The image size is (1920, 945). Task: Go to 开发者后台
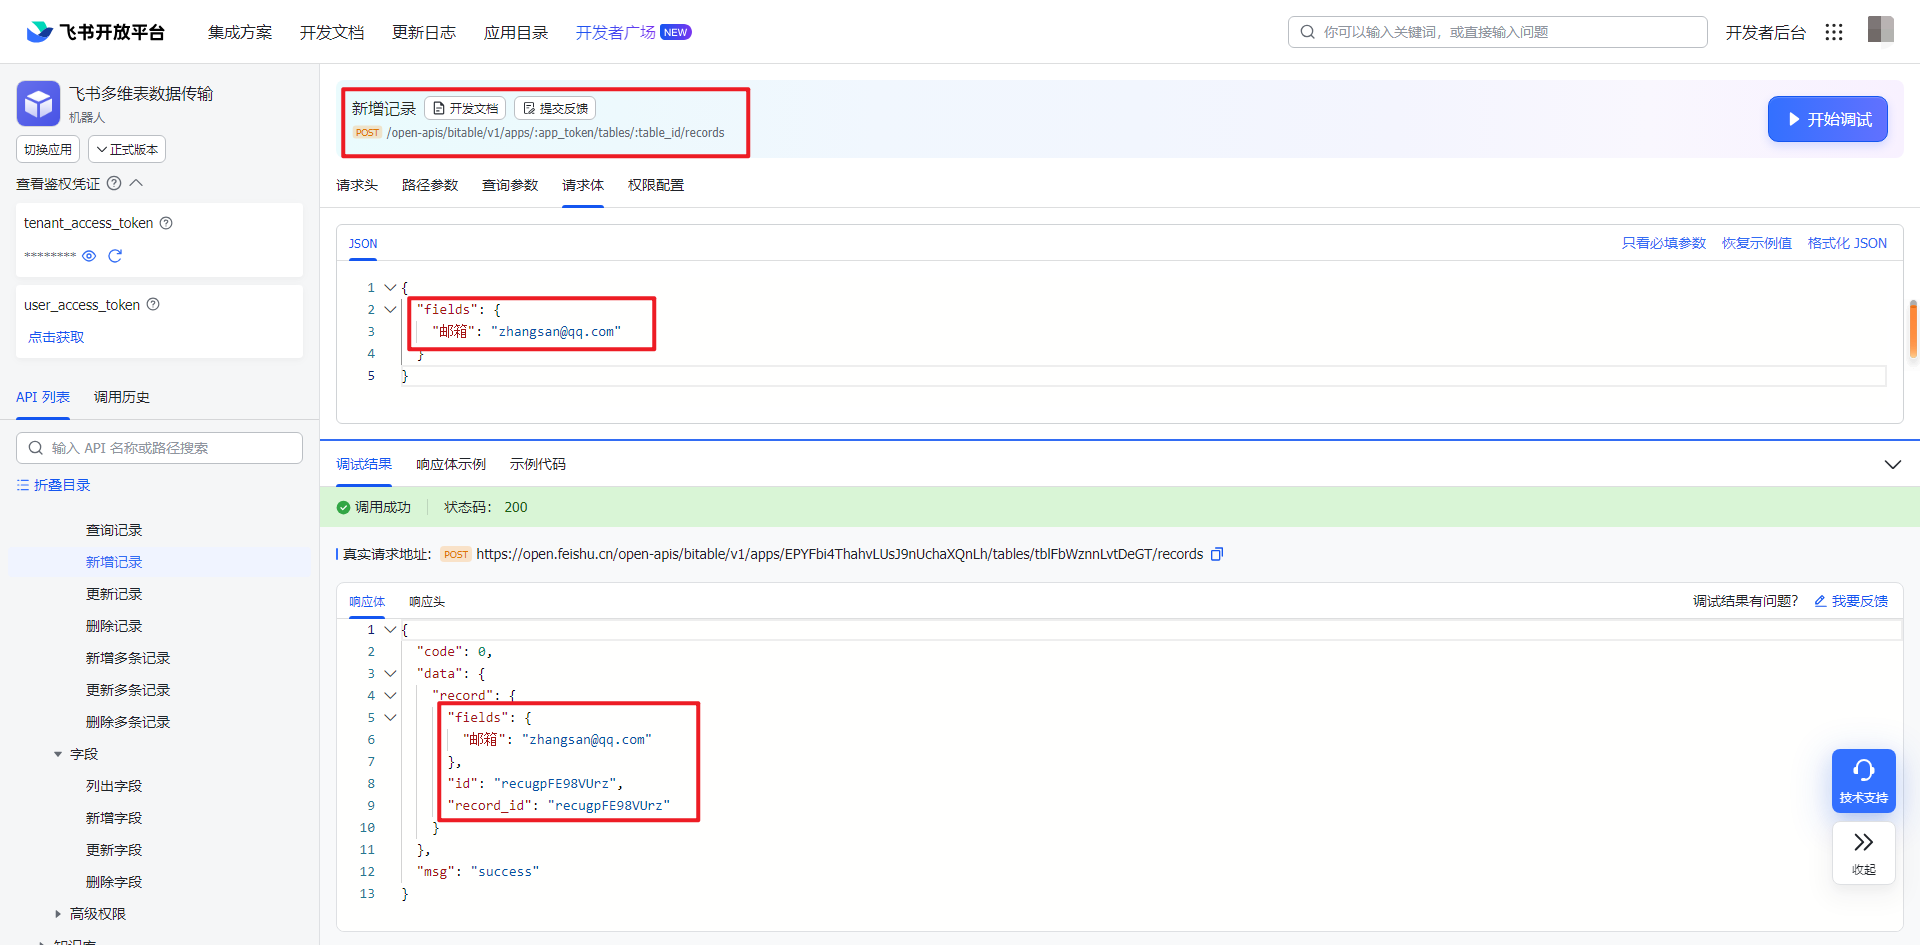(x=1765, y=32)
